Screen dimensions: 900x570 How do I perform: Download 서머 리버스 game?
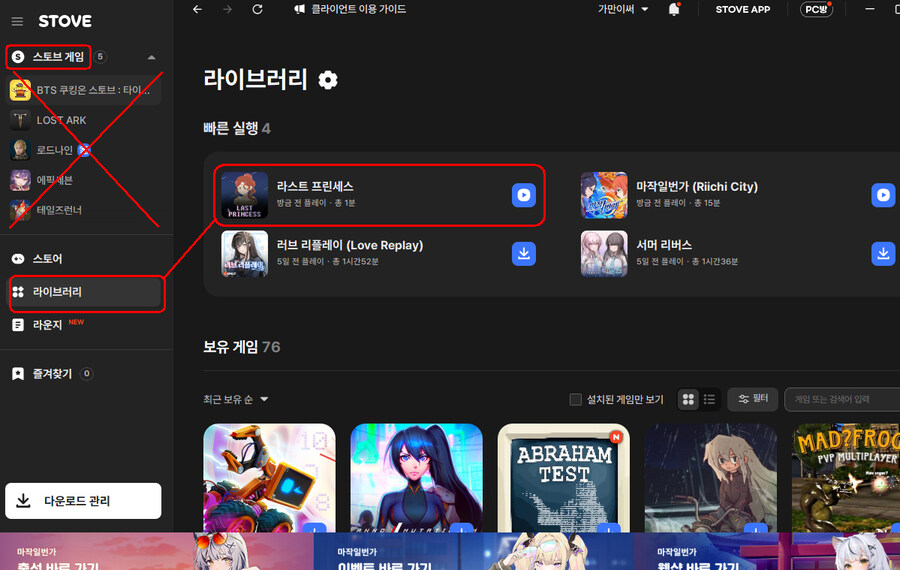(883, 254)
